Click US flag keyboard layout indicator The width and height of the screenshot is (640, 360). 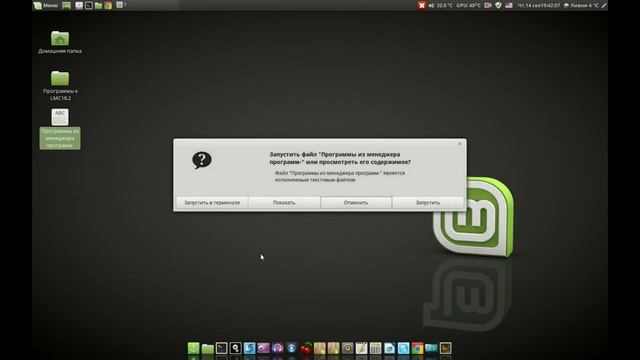509,5
